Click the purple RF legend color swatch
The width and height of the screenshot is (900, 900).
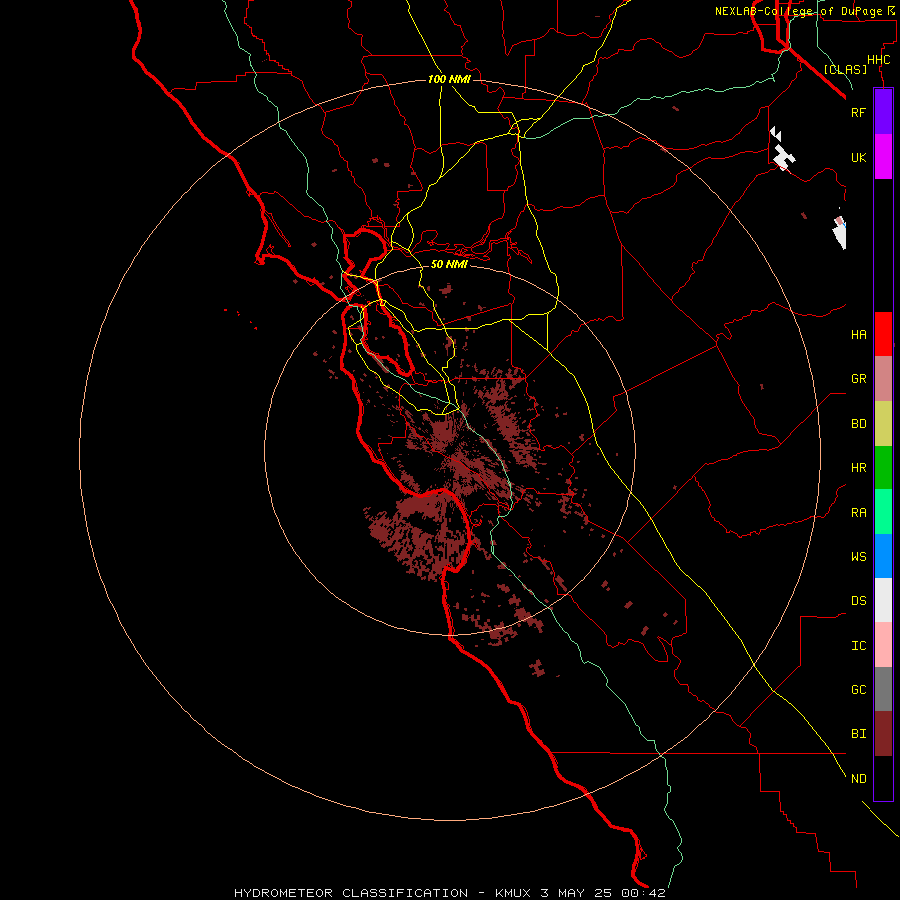click(883, 112)
